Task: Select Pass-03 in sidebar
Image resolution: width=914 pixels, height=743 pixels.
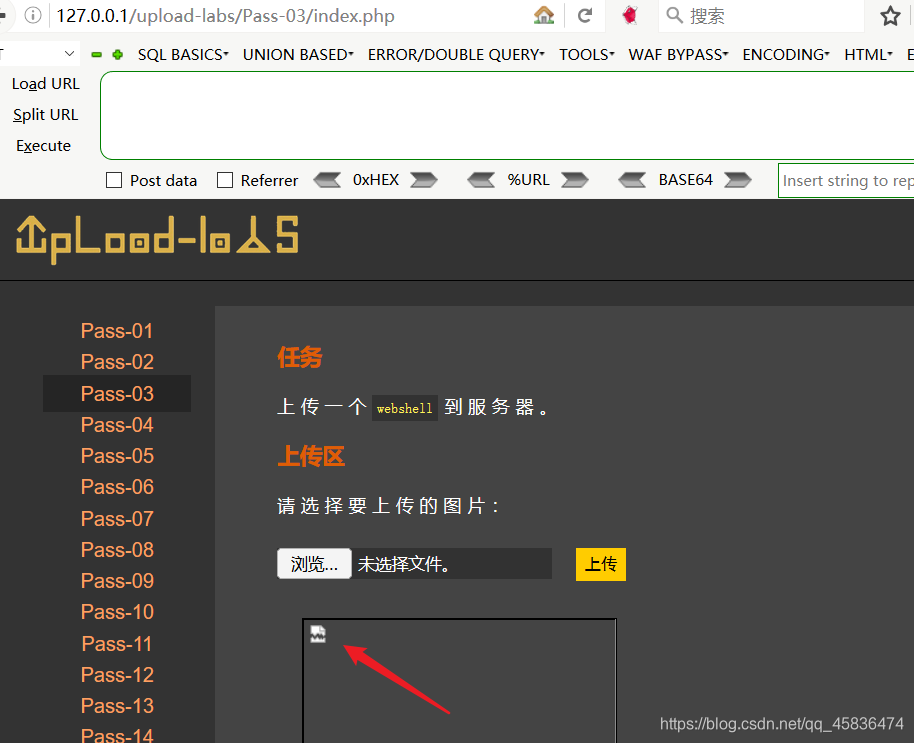Action: (117, 393)
